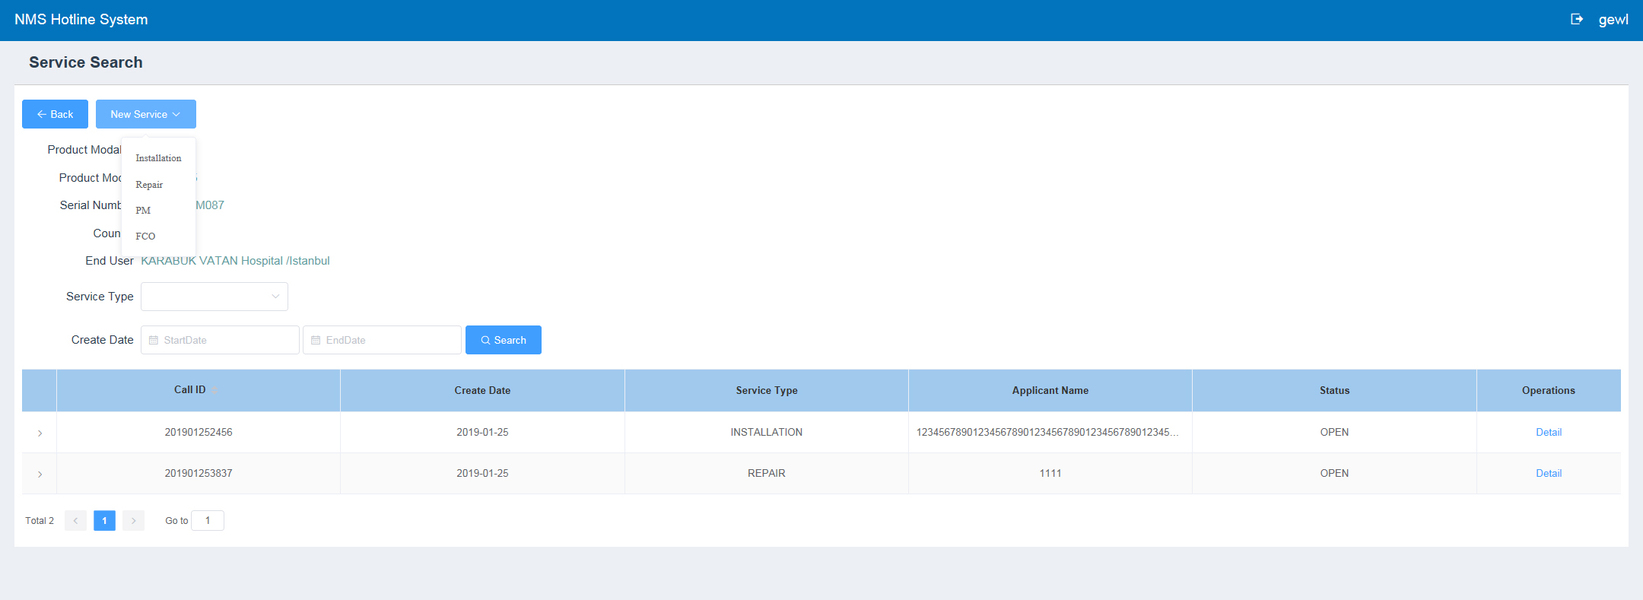Click the calendar icon in StartDate field

point(154,340)
